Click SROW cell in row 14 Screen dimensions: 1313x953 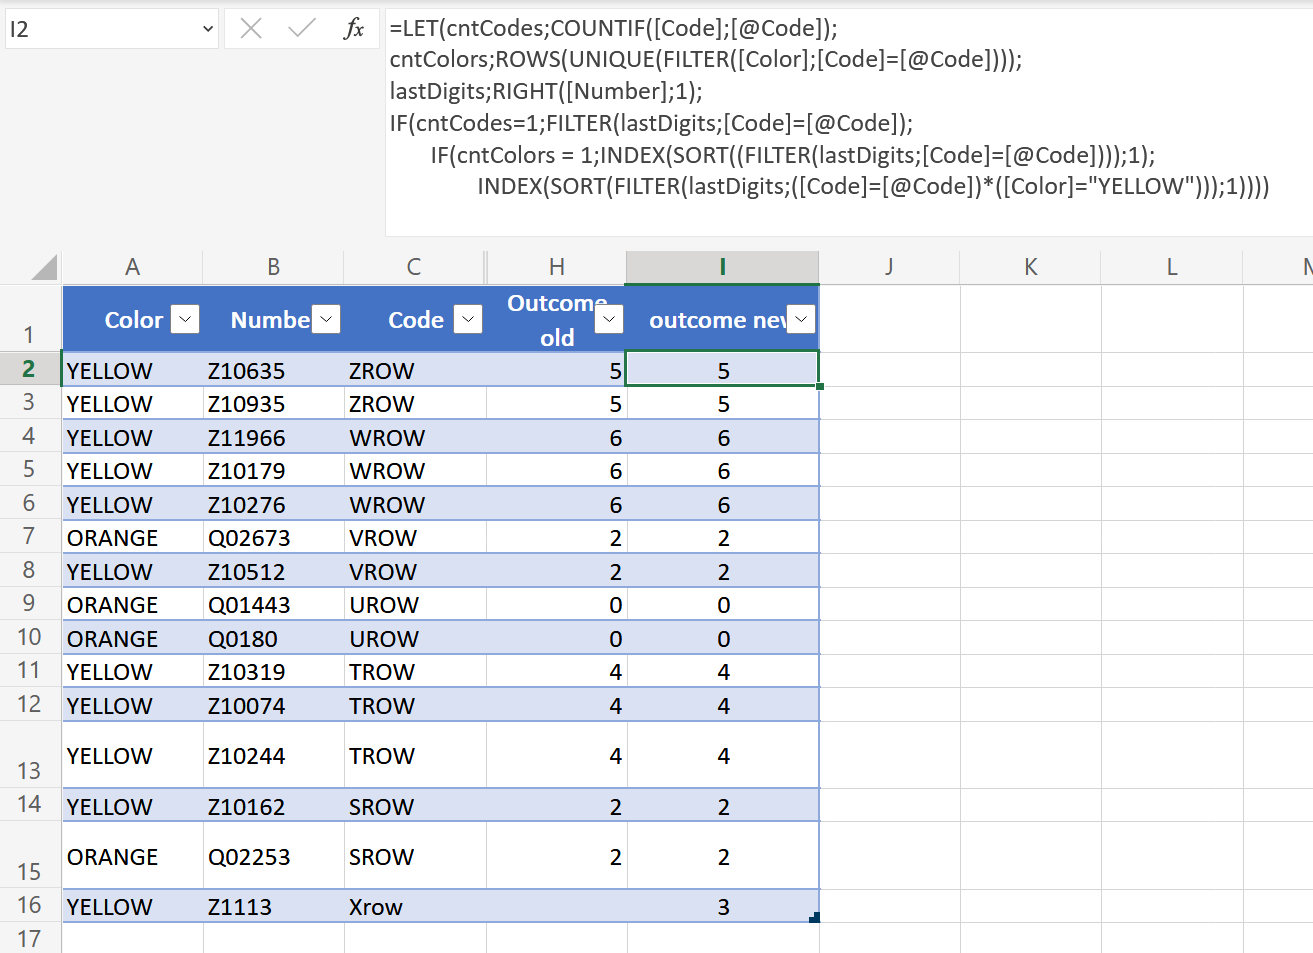tap(415, 806)
